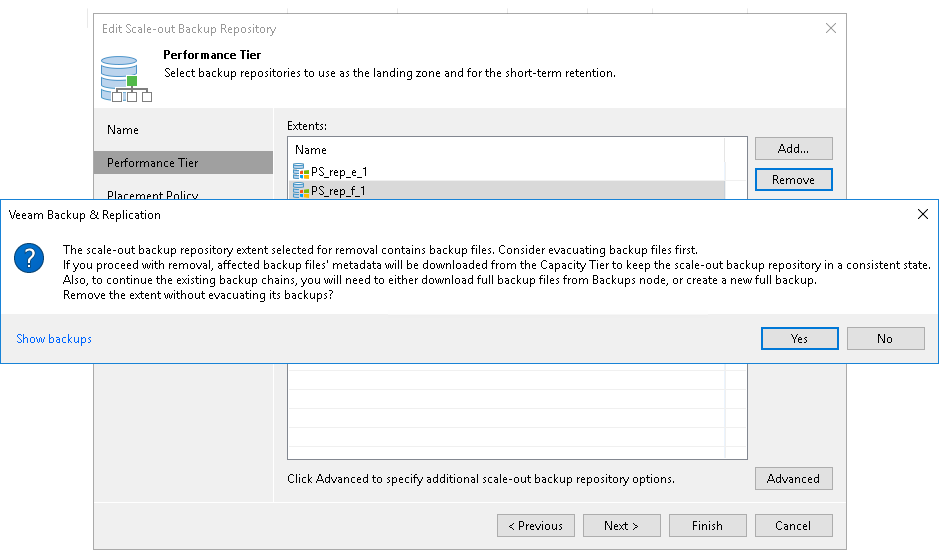Screen dimensions: 939x550
Task: Click the PS_rep_e_1 repository icon
Action: click(300, 172)
